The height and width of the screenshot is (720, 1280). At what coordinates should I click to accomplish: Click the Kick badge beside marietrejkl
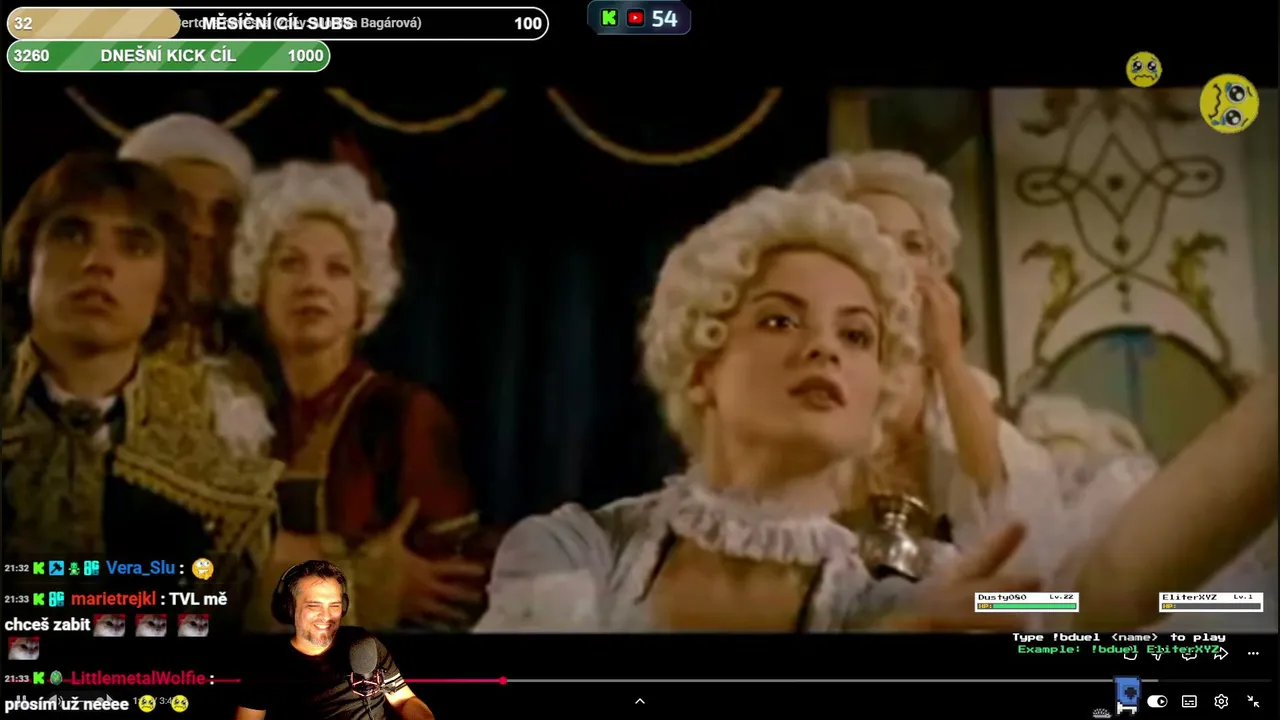point(39,599)
